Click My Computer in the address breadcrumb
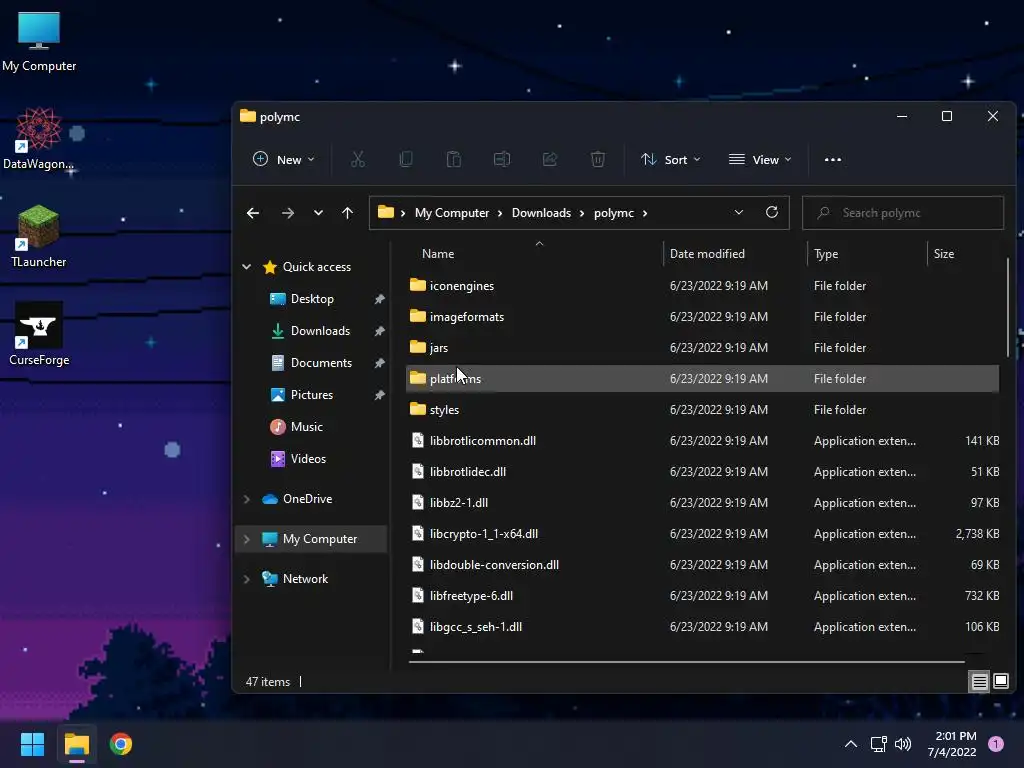Screen dimensions: 1024x768 click(452, 213)
